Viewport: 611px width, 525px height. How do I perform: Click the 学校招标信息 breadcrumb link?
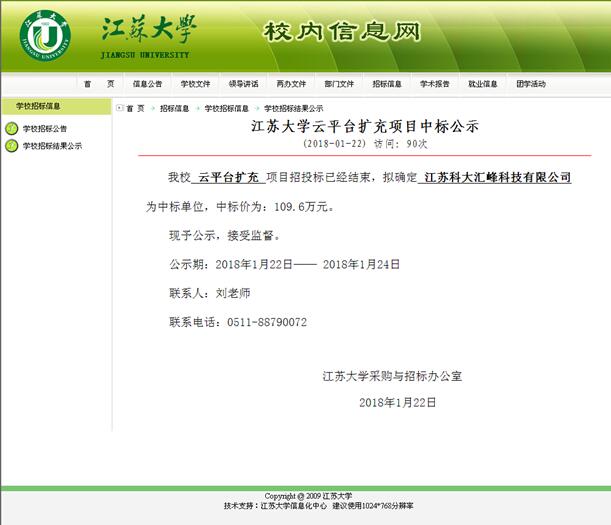tap(227, 108)
